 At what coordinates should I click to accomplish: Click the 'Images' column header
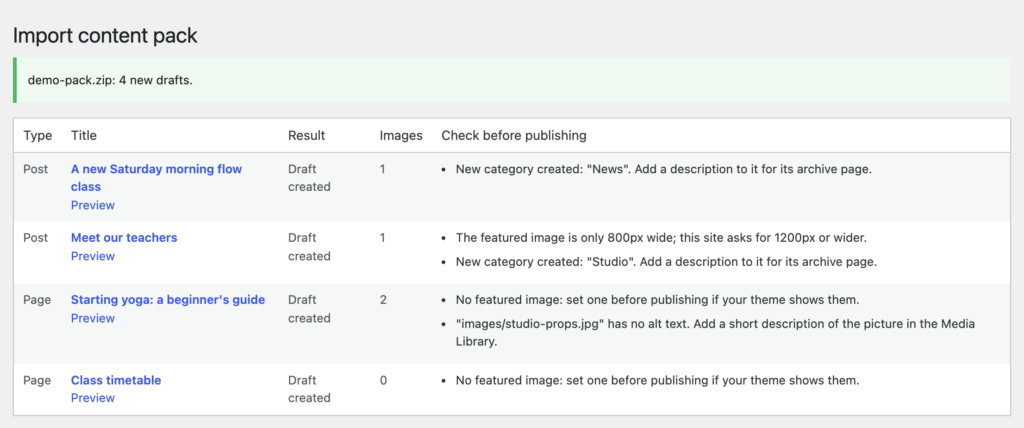click(x=401, y=135)
